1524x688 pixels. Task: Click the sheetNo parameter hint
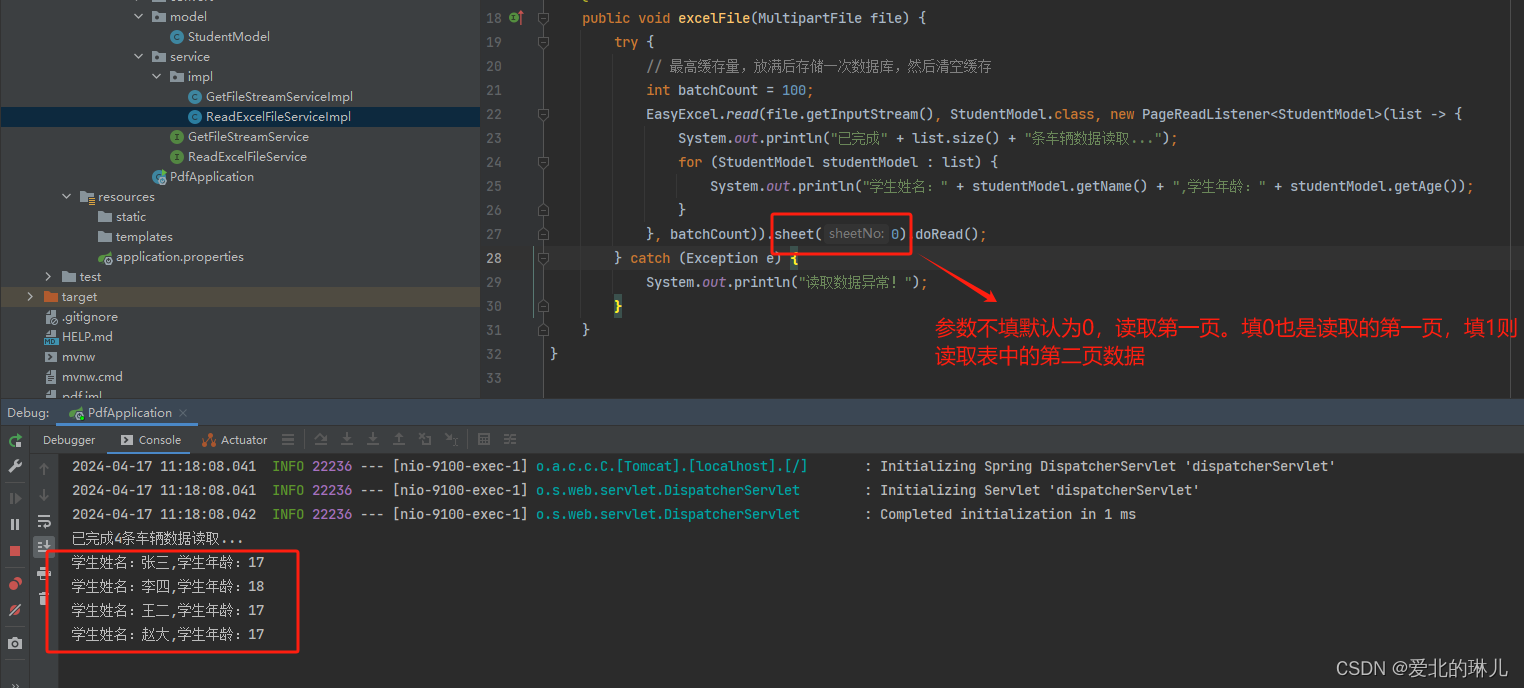point(857,234)
